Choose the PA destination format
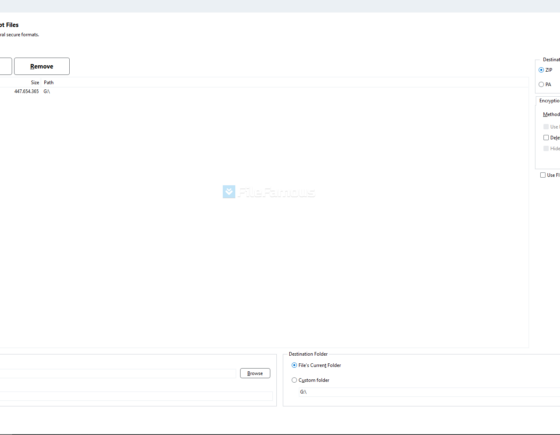The image size is (560, 435). [x=541, y=85]
